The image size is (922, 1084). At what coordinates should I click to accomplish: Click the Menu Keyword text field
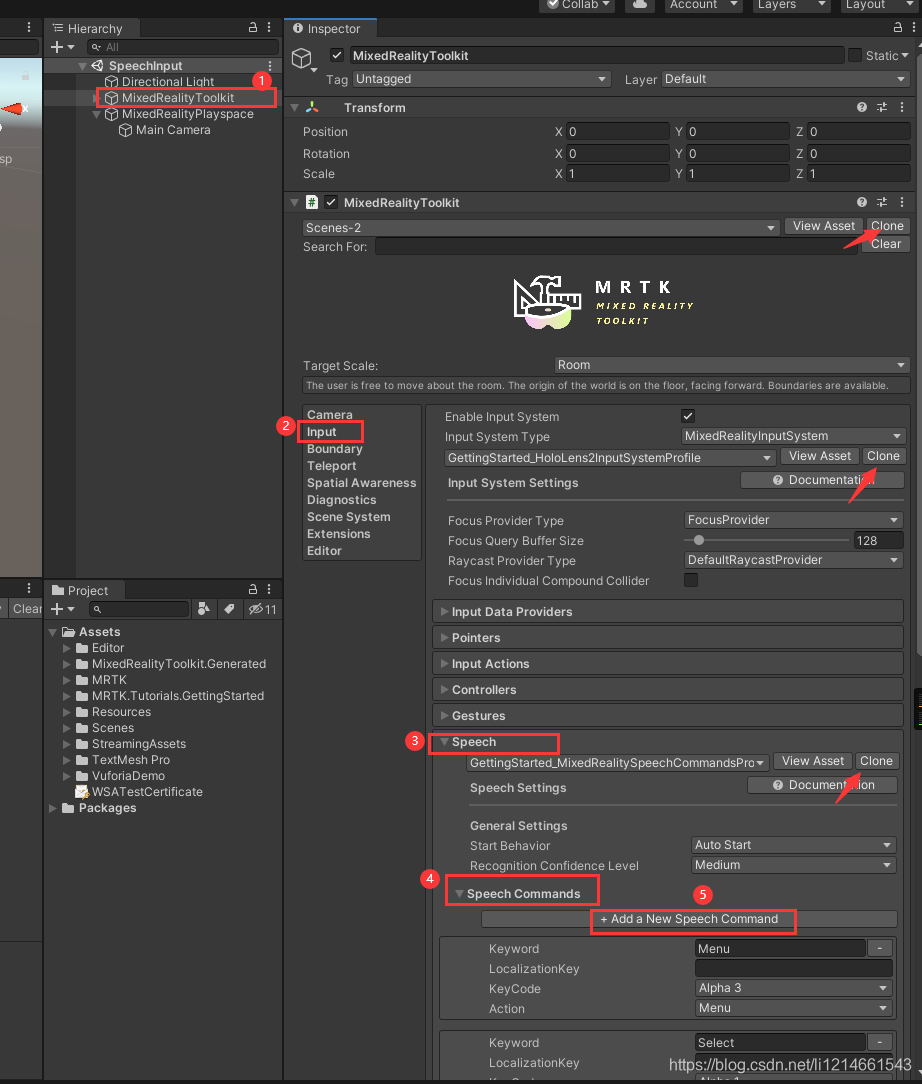pyautogui.click(x=780, y=948)
